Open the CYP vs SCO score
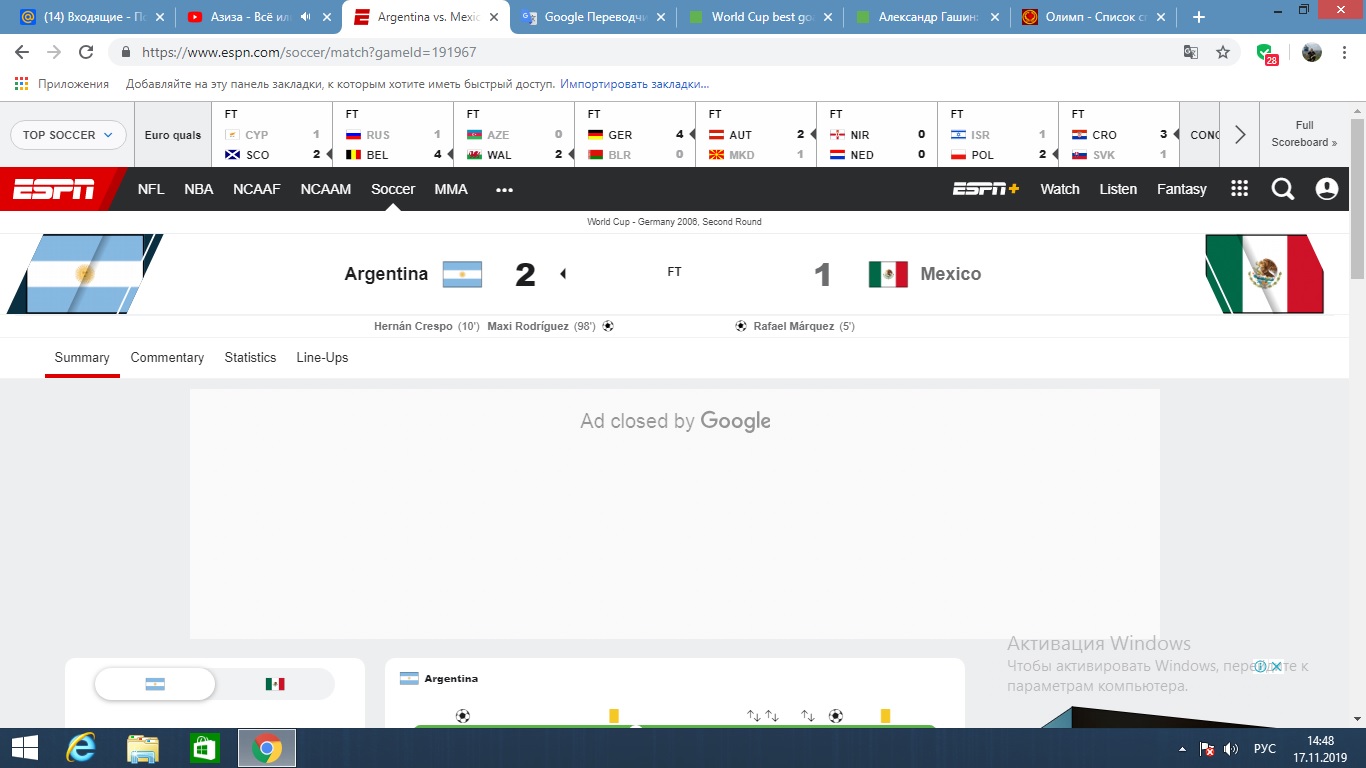 (272, 135)
